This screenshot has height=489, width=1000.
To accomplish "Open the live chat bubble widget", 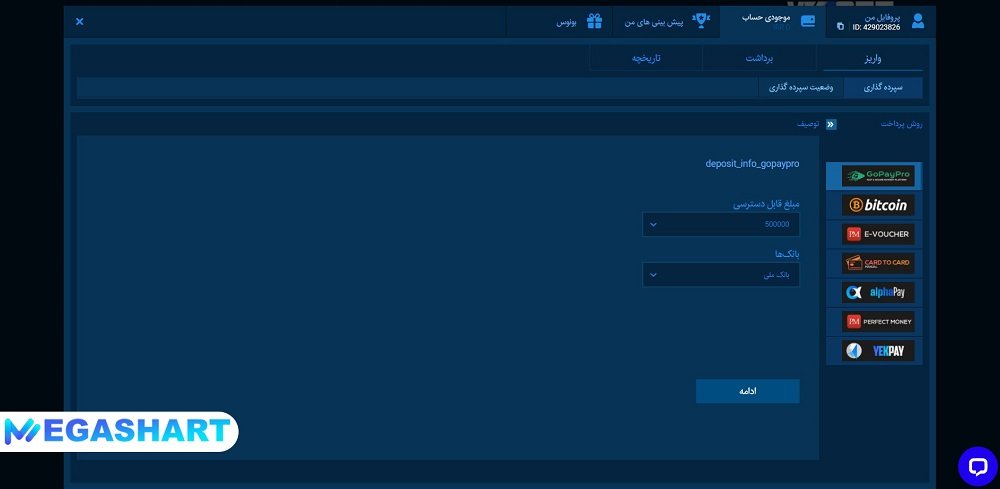I will click(977, 466).
